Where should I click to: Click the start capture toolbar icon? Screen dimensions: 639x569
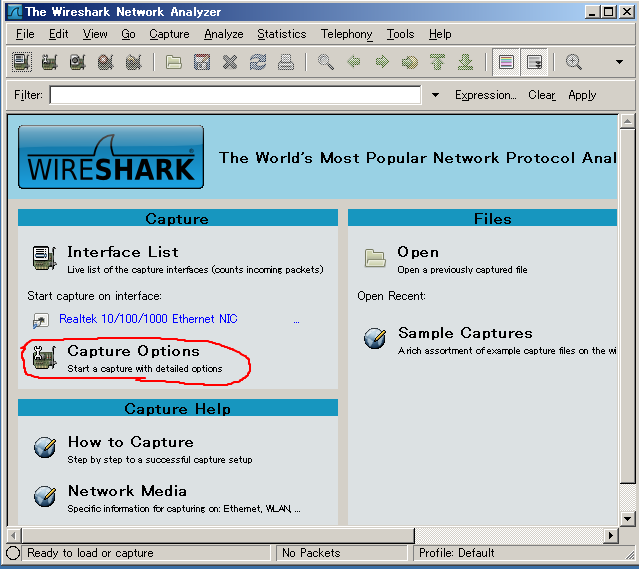click(x=78, y=62)
